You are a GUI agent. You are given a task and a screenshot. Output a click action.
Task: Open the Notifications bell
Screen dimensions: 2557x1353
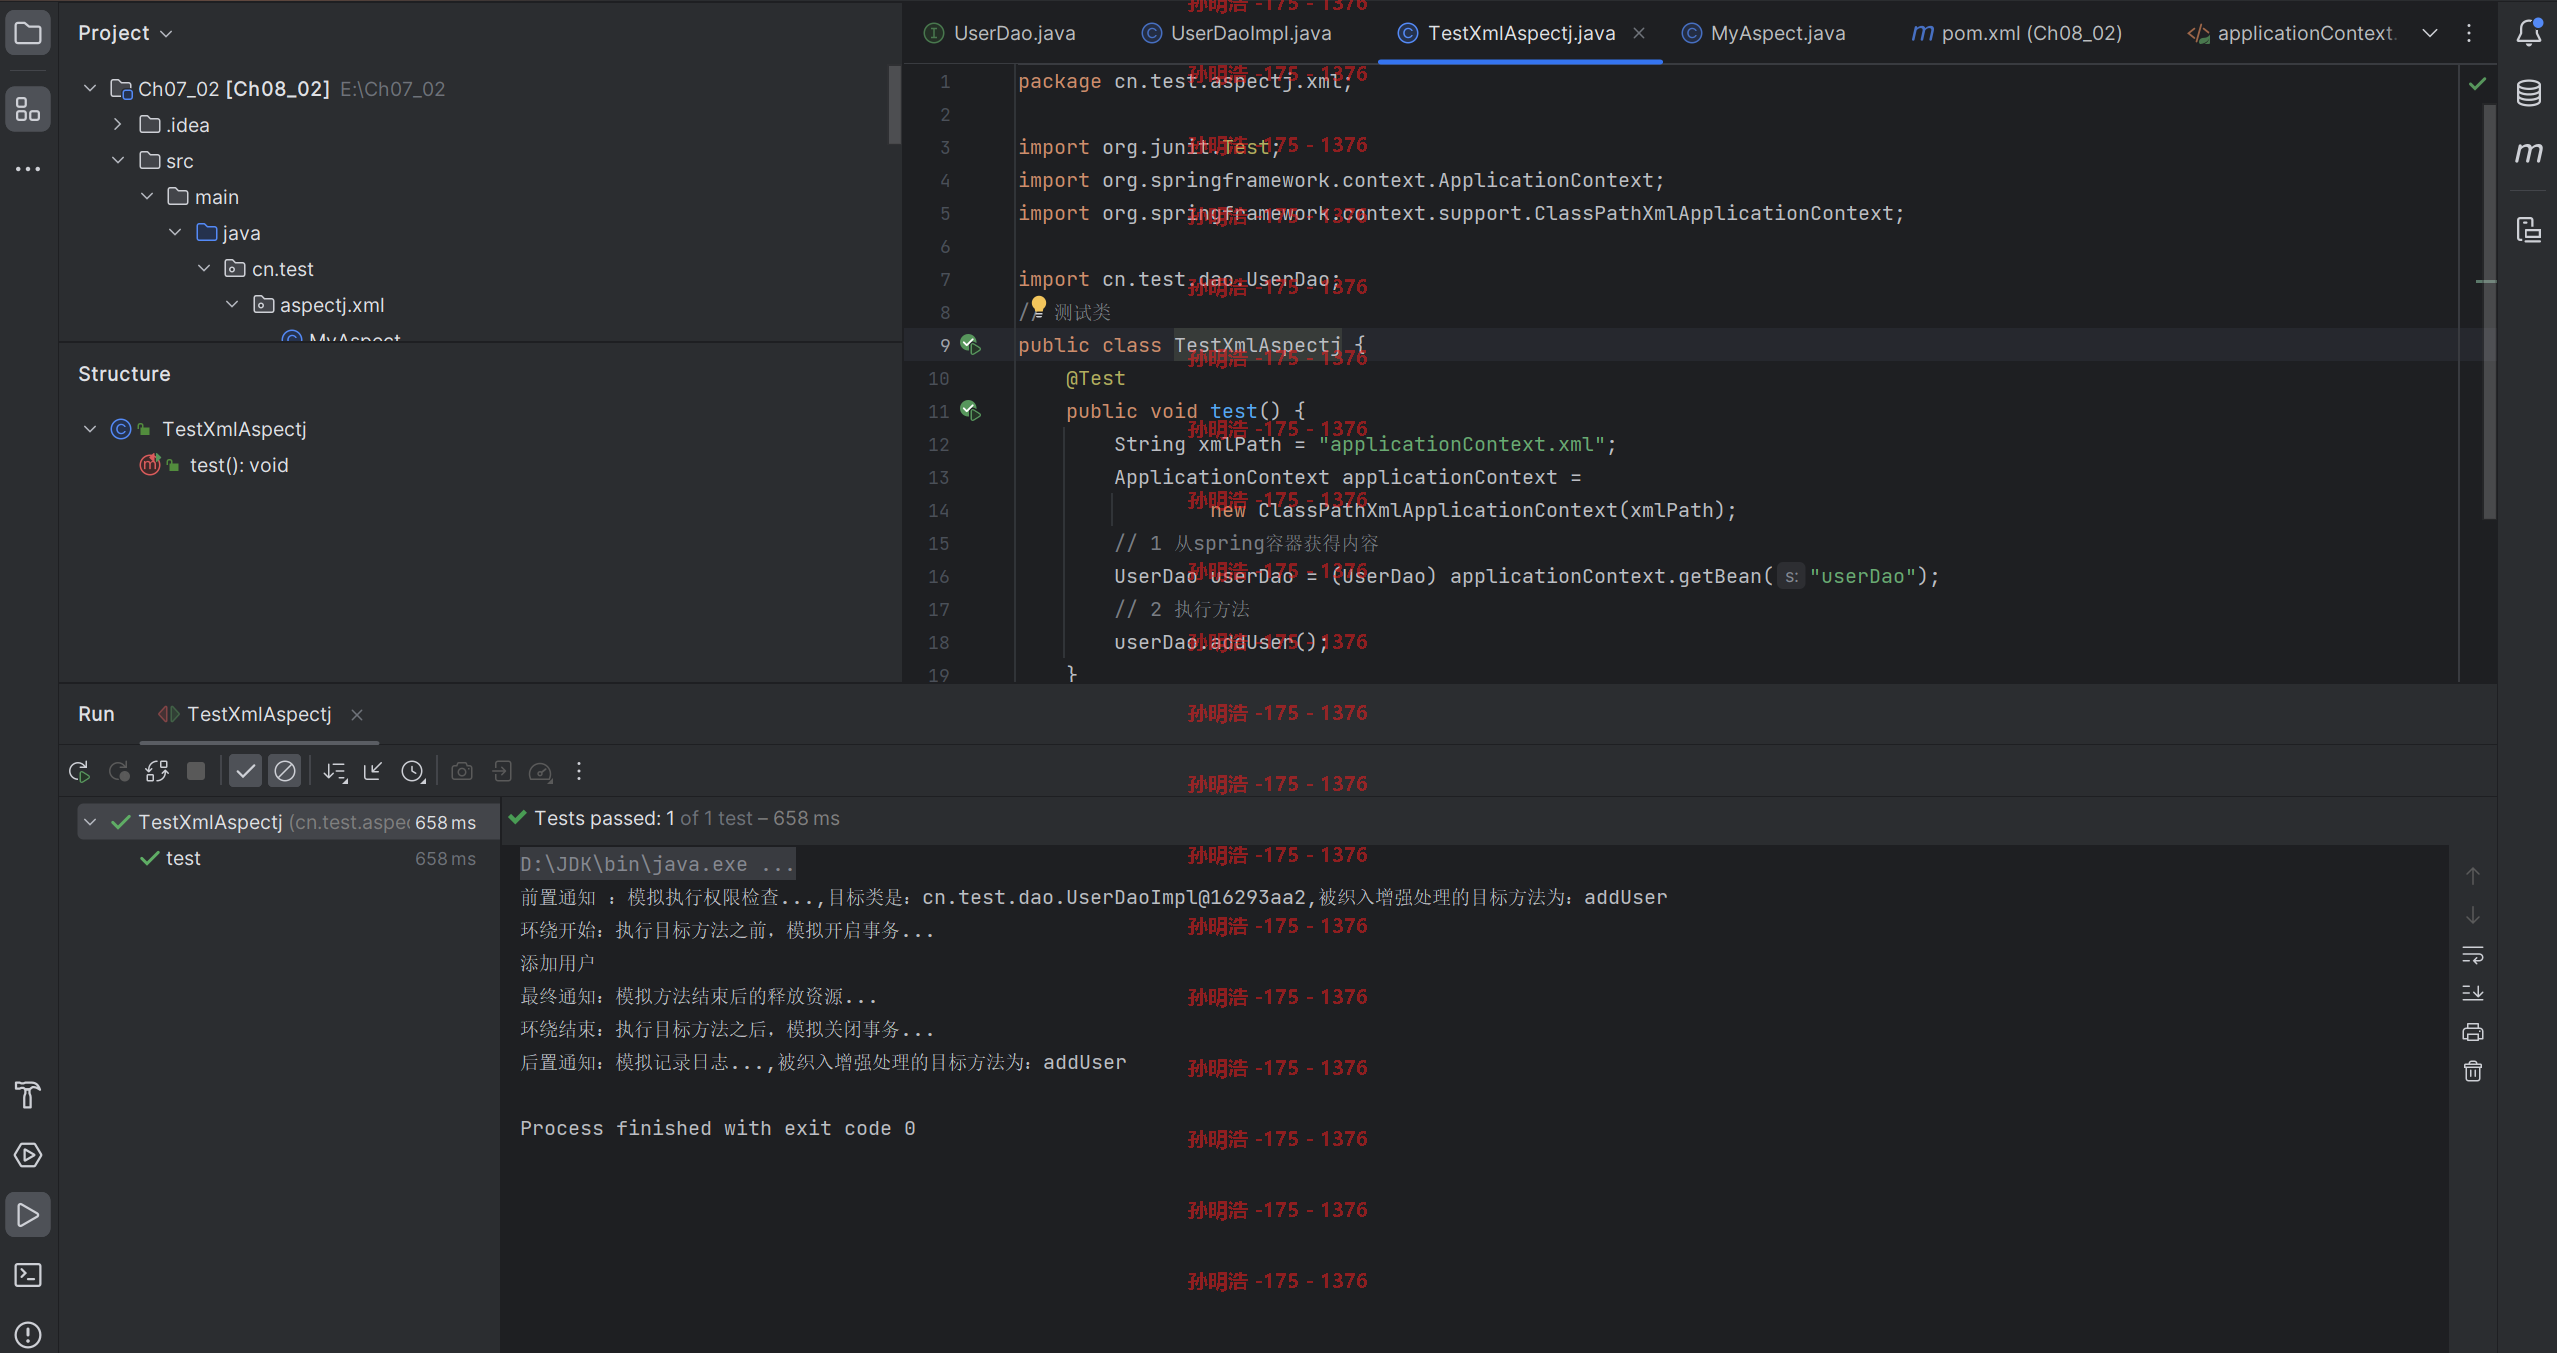pos(2528,33)
